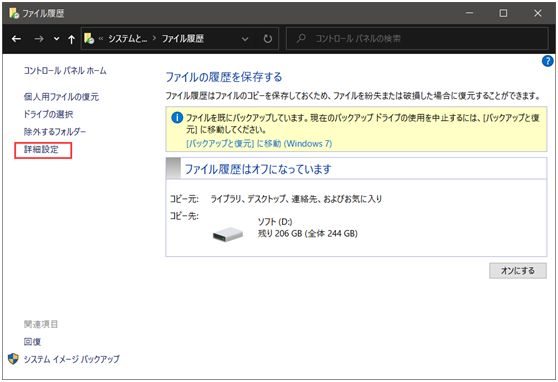Image resolution: width=558 pixels, height=382 pixels.
Task: Open 詳細設定 link in sidebar
Action: point(41,150)
